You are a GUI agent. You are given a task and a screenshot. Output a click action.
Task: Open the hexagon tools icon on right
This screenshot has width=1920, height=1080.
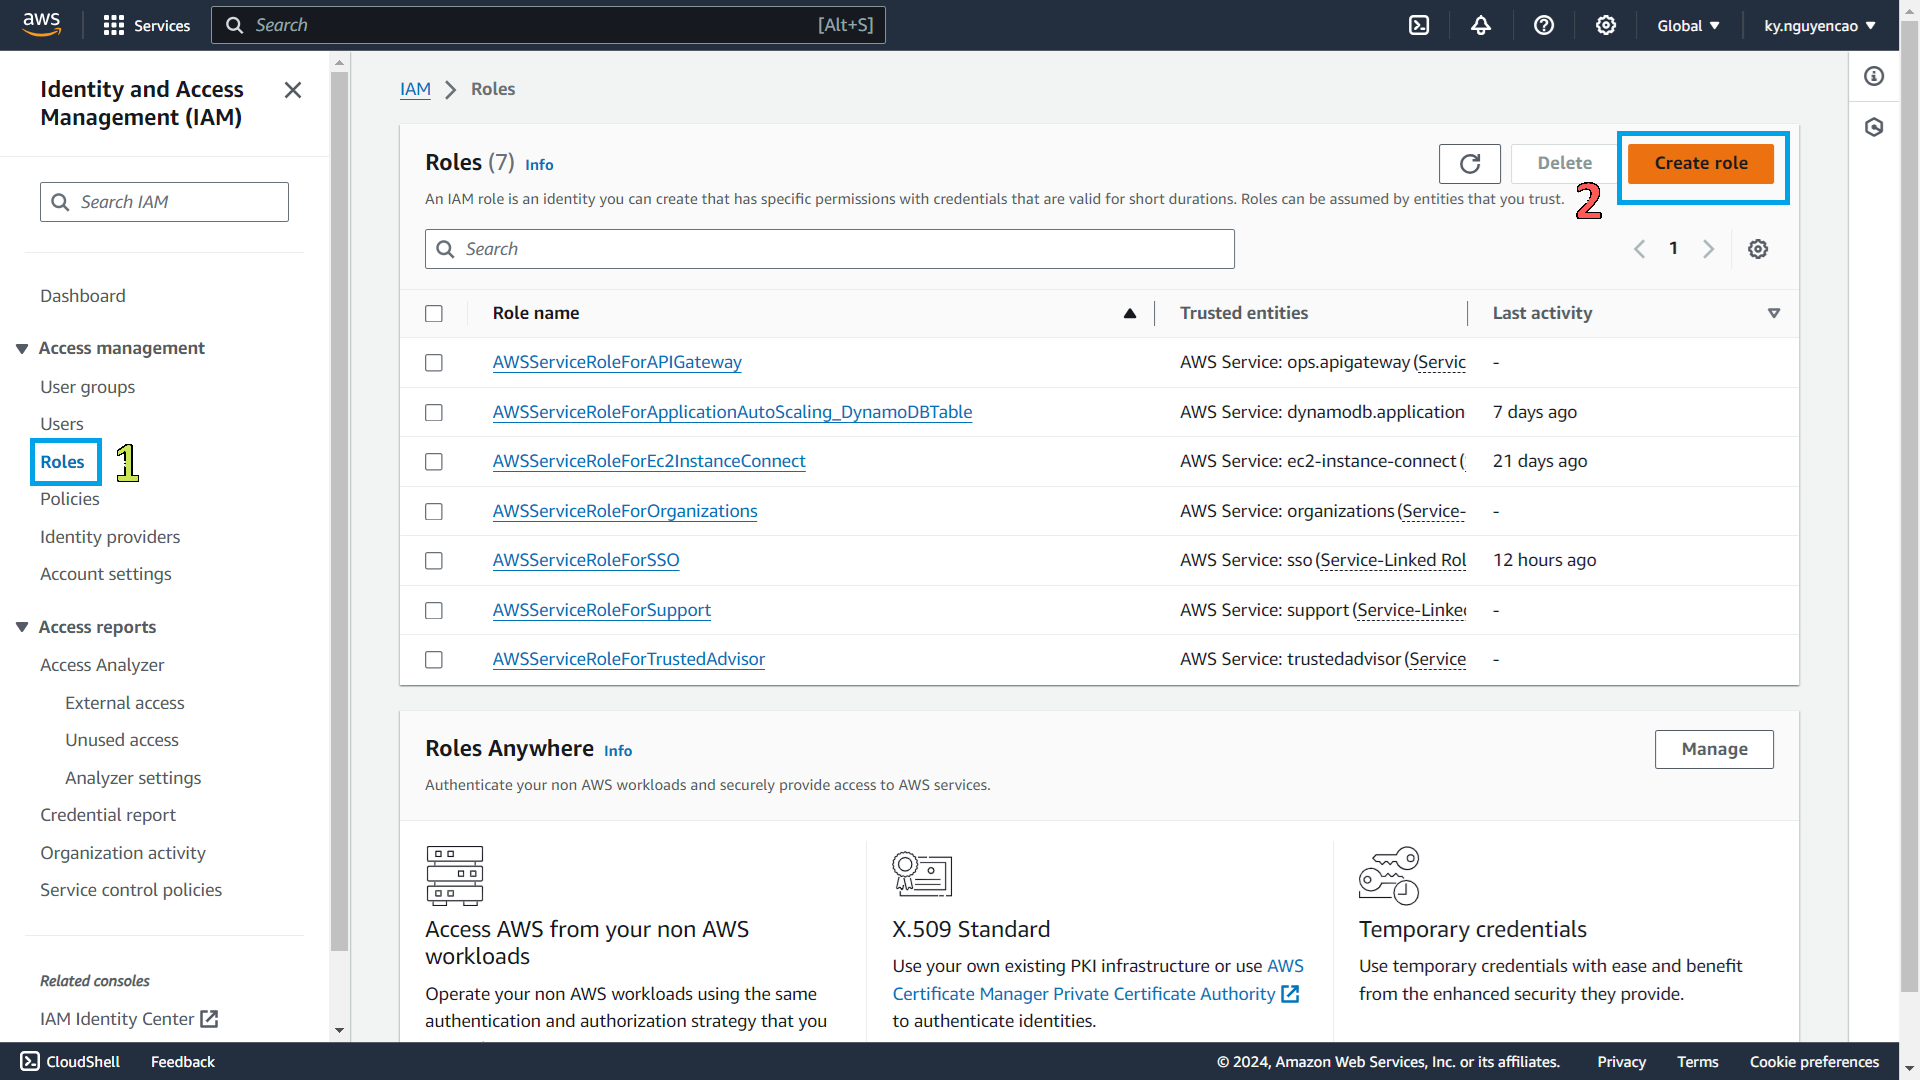tap(1874, 127)
